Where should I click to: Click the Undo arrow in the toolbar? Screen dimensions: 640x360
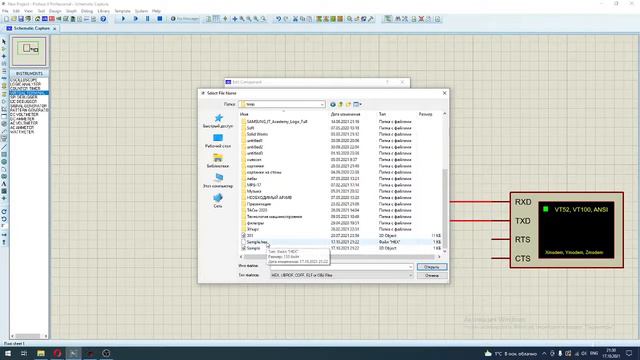[278, 19]
